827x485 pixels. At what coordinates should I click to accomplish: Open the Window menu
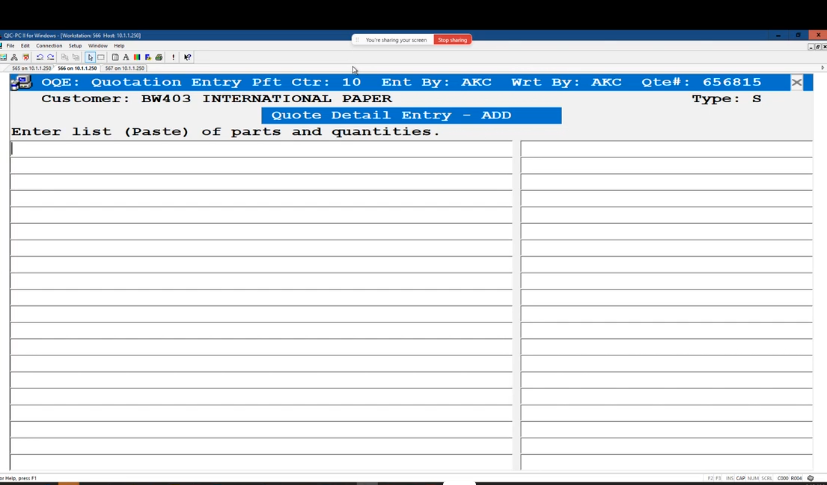click(x=98, y=46)
